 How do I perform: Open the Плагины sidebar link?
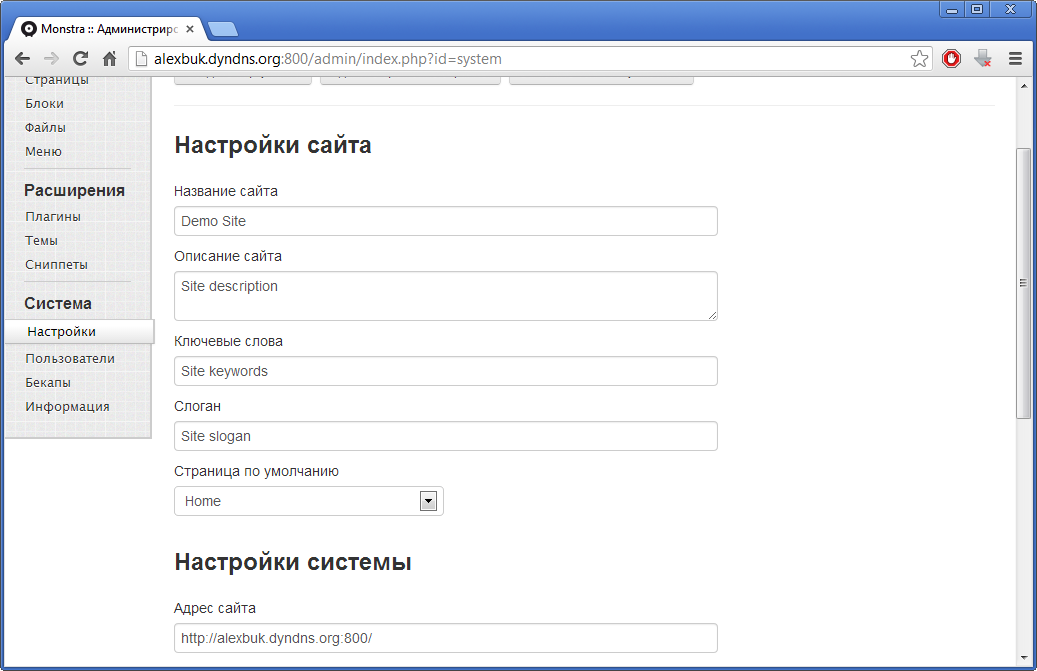point(53,216)
